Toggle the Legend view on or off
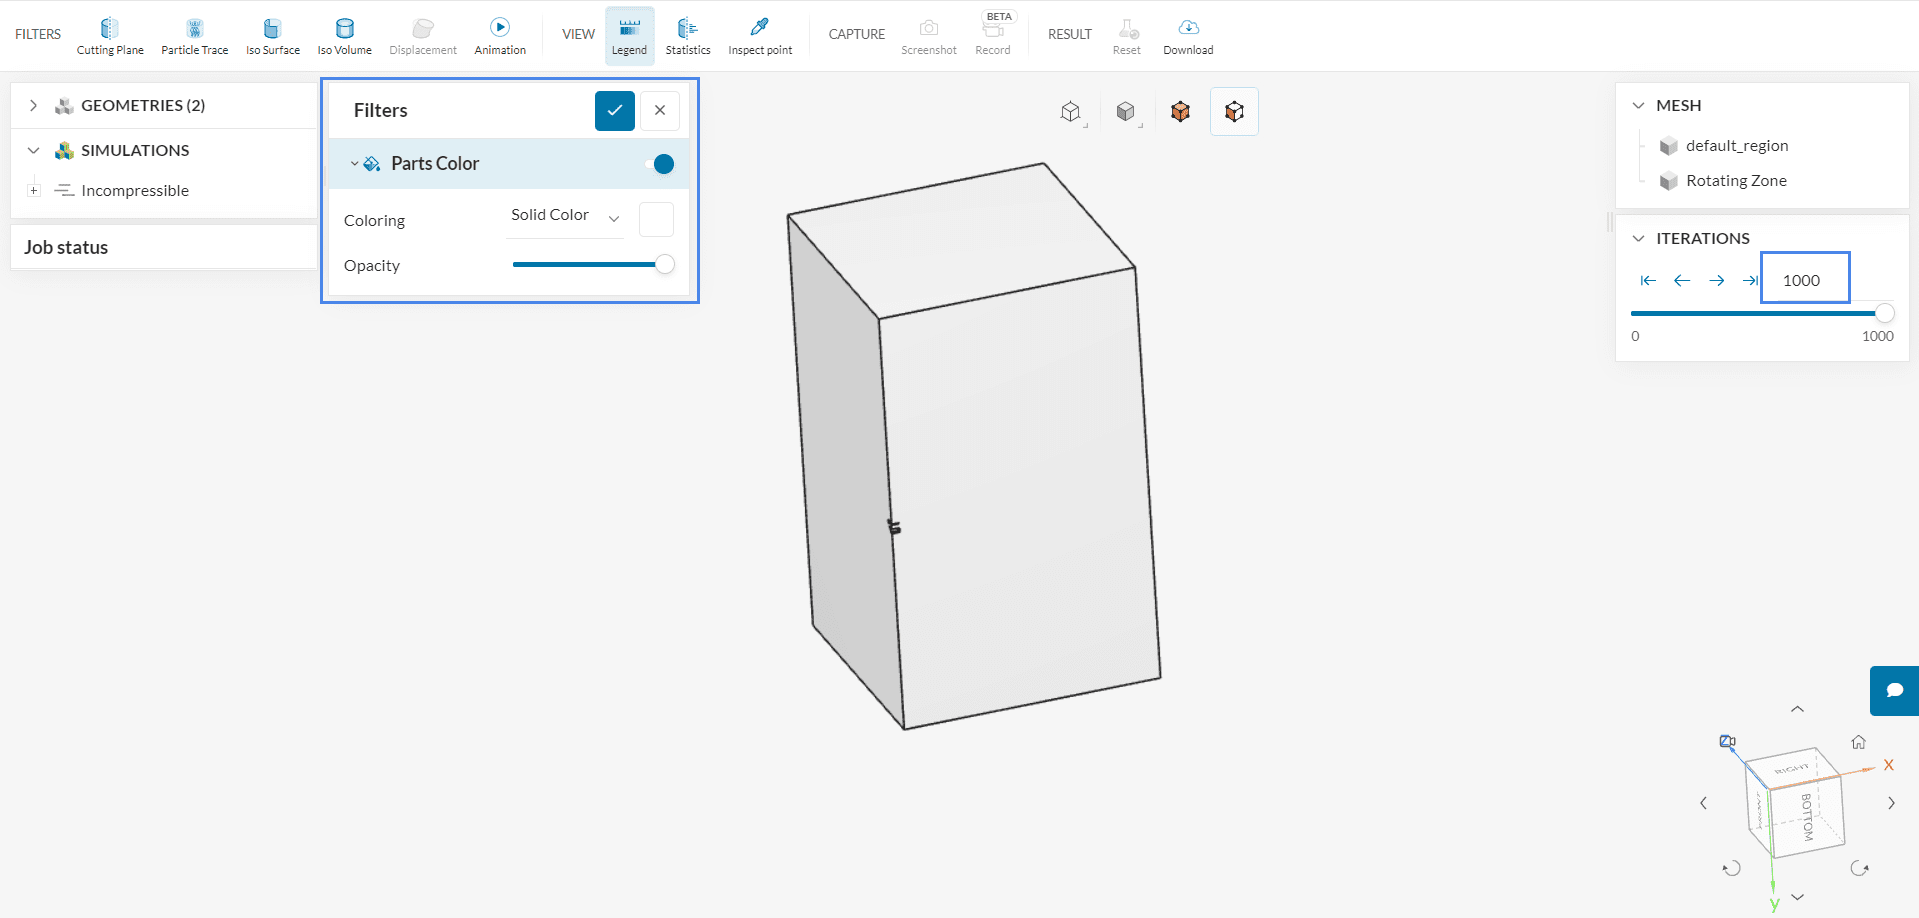Viewport: 1919px width, 918px height. point(629,36)
